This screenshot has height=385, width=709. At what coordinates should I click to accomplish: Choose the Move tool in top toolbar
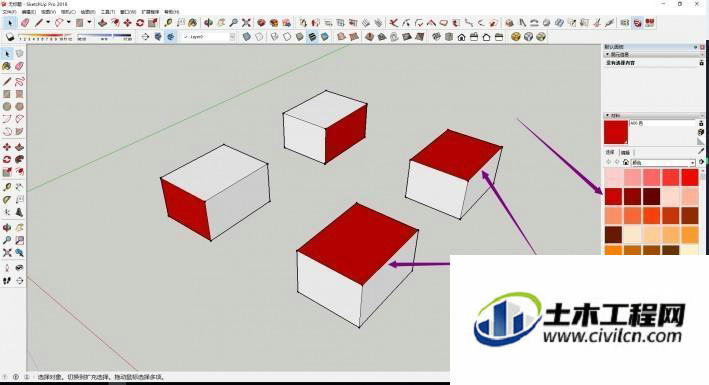[x=128, y=23]
